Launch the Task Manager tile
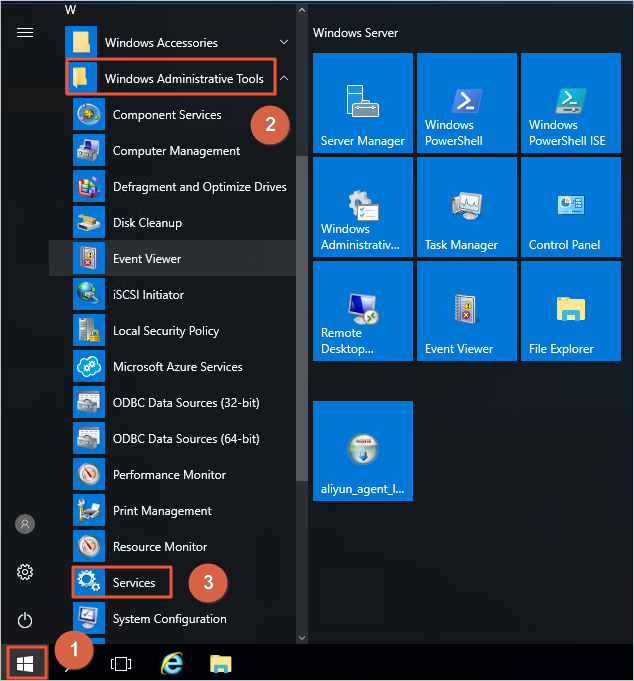Image resolution: width=634 pixels, height=681 pixels. (x=467, y=207)
